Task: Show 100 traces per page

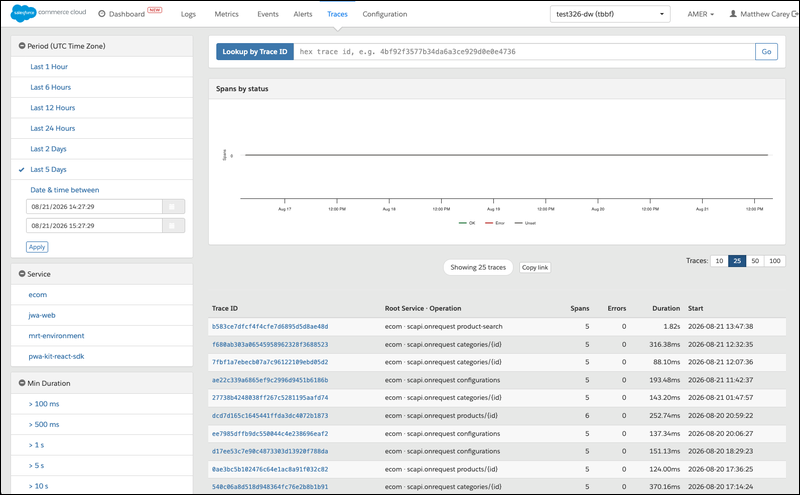Action: pyautogui.click(x=774, y=261)
